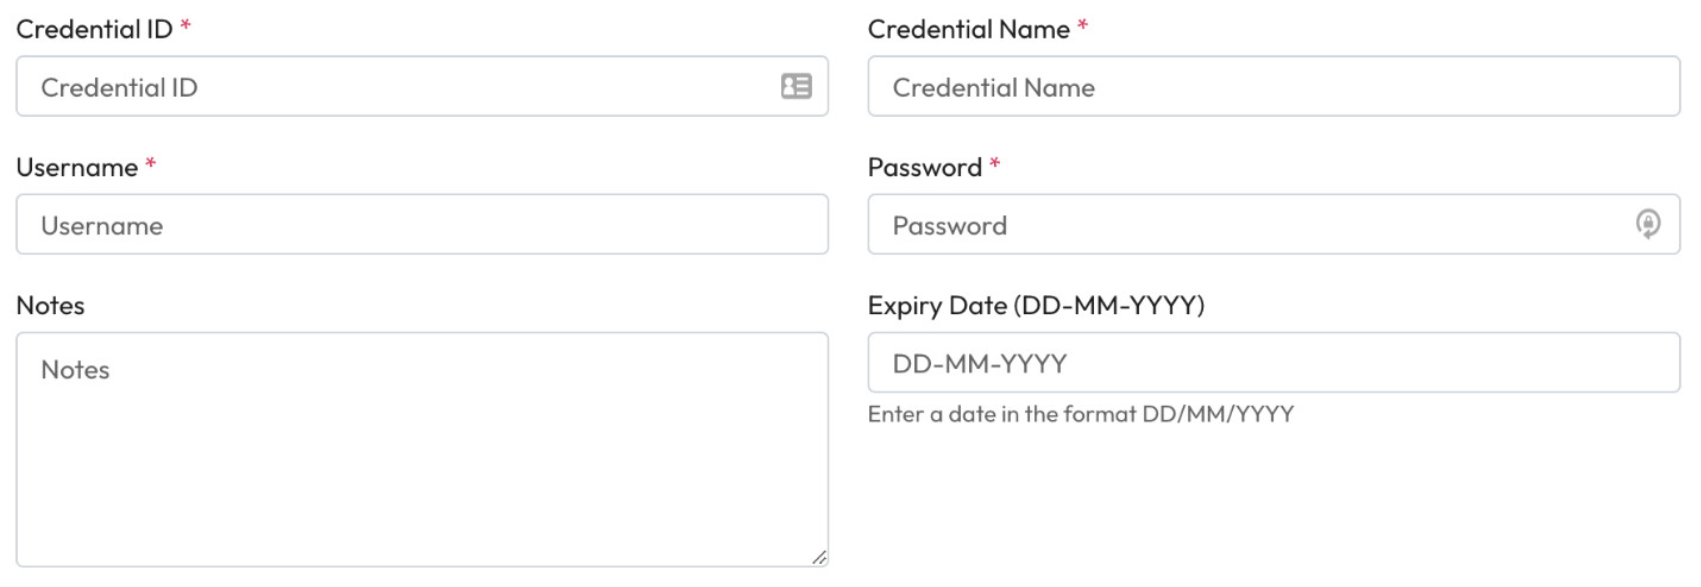
Task: Click the required asterisk next to Credential Name
Action: (x=1082, y=27)
